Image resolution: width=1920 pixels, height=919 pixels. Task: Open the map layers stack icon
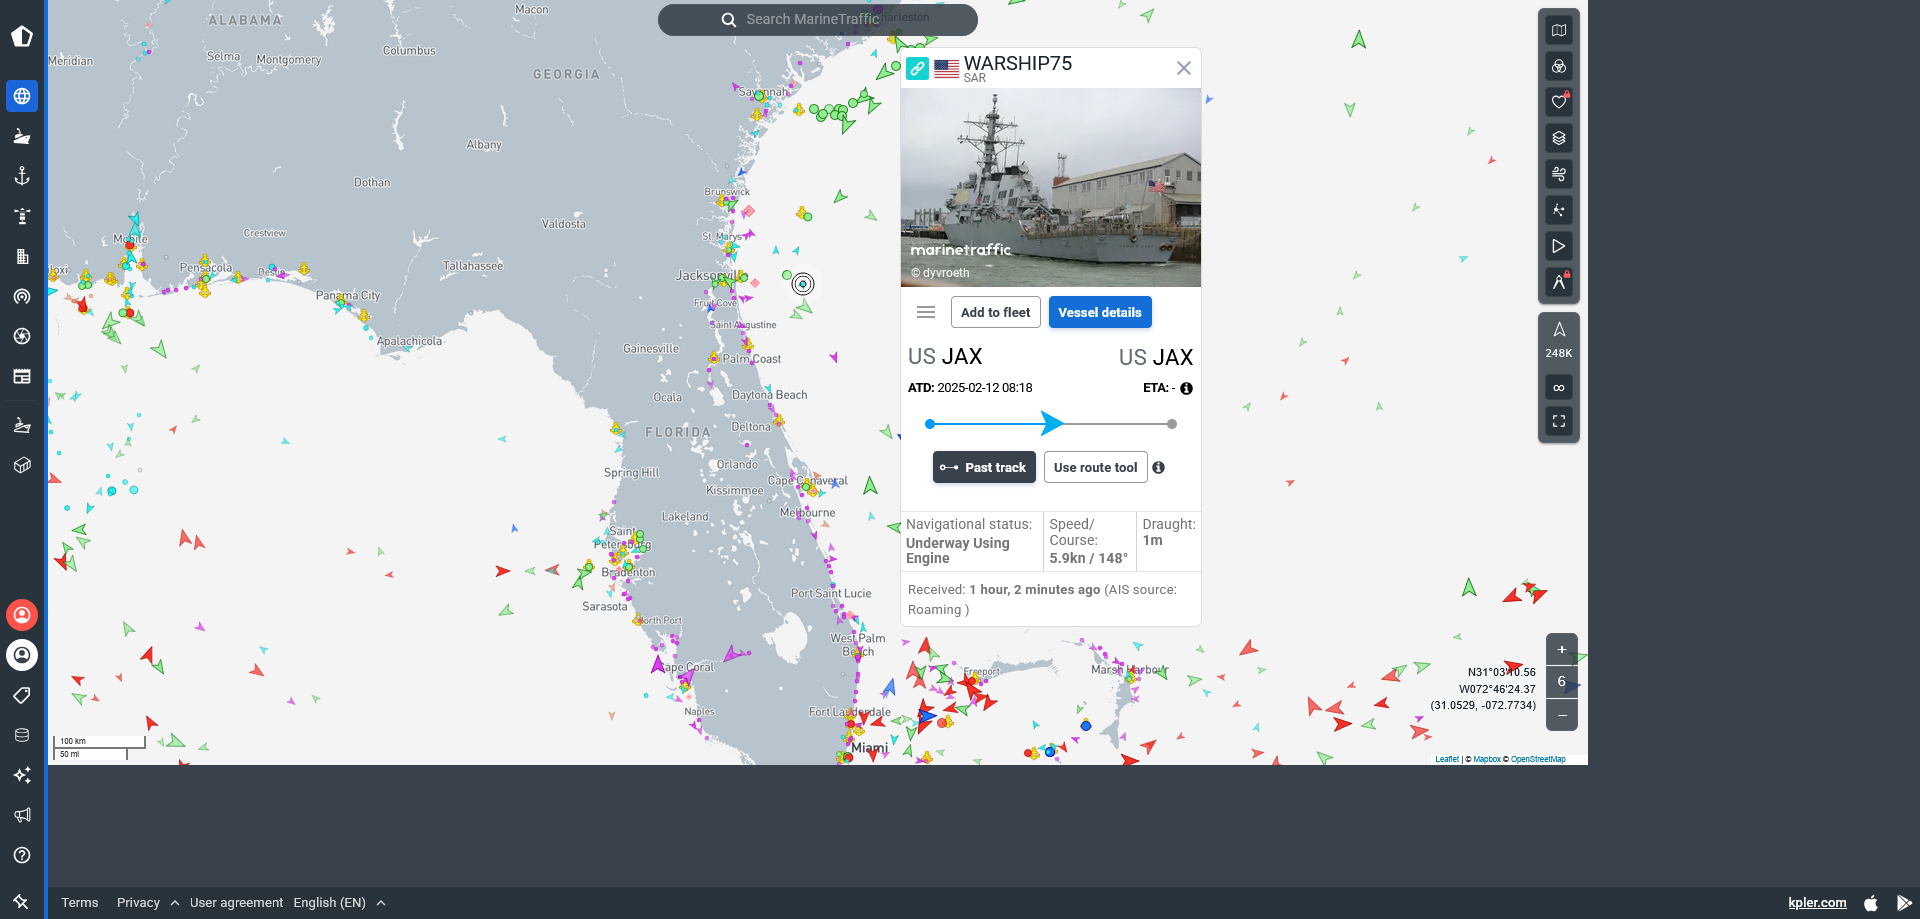click(1558, 138)
